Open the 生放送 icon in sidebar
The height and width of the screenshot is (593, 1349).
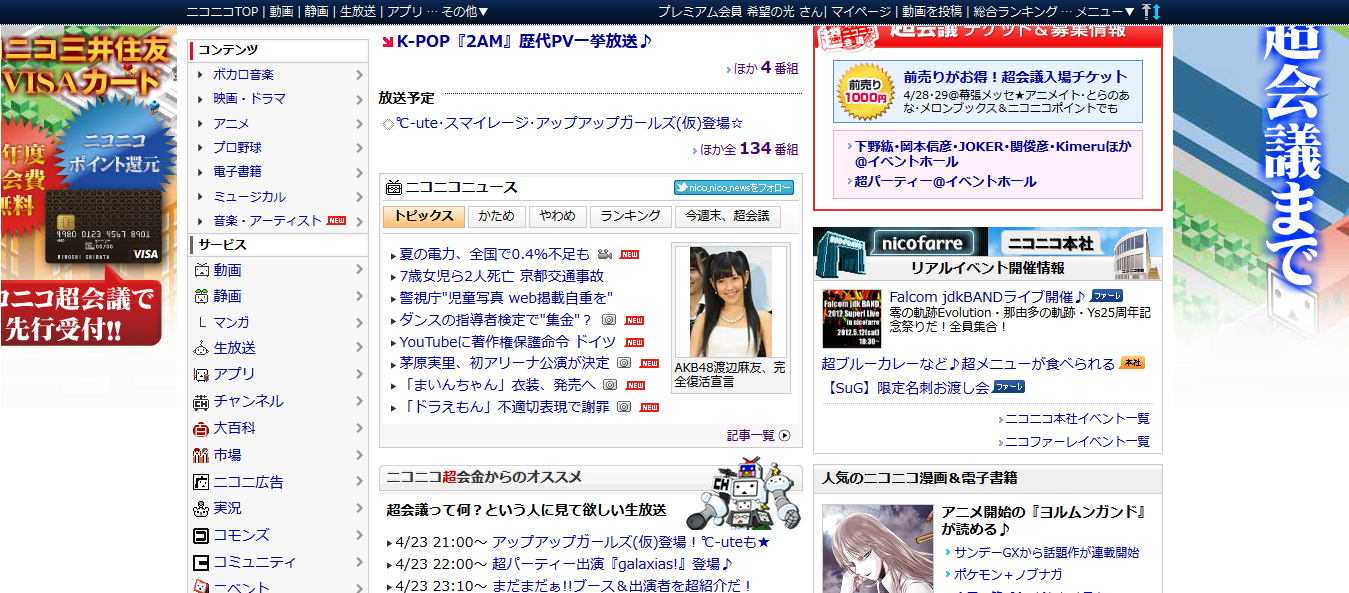click(201, 348)
